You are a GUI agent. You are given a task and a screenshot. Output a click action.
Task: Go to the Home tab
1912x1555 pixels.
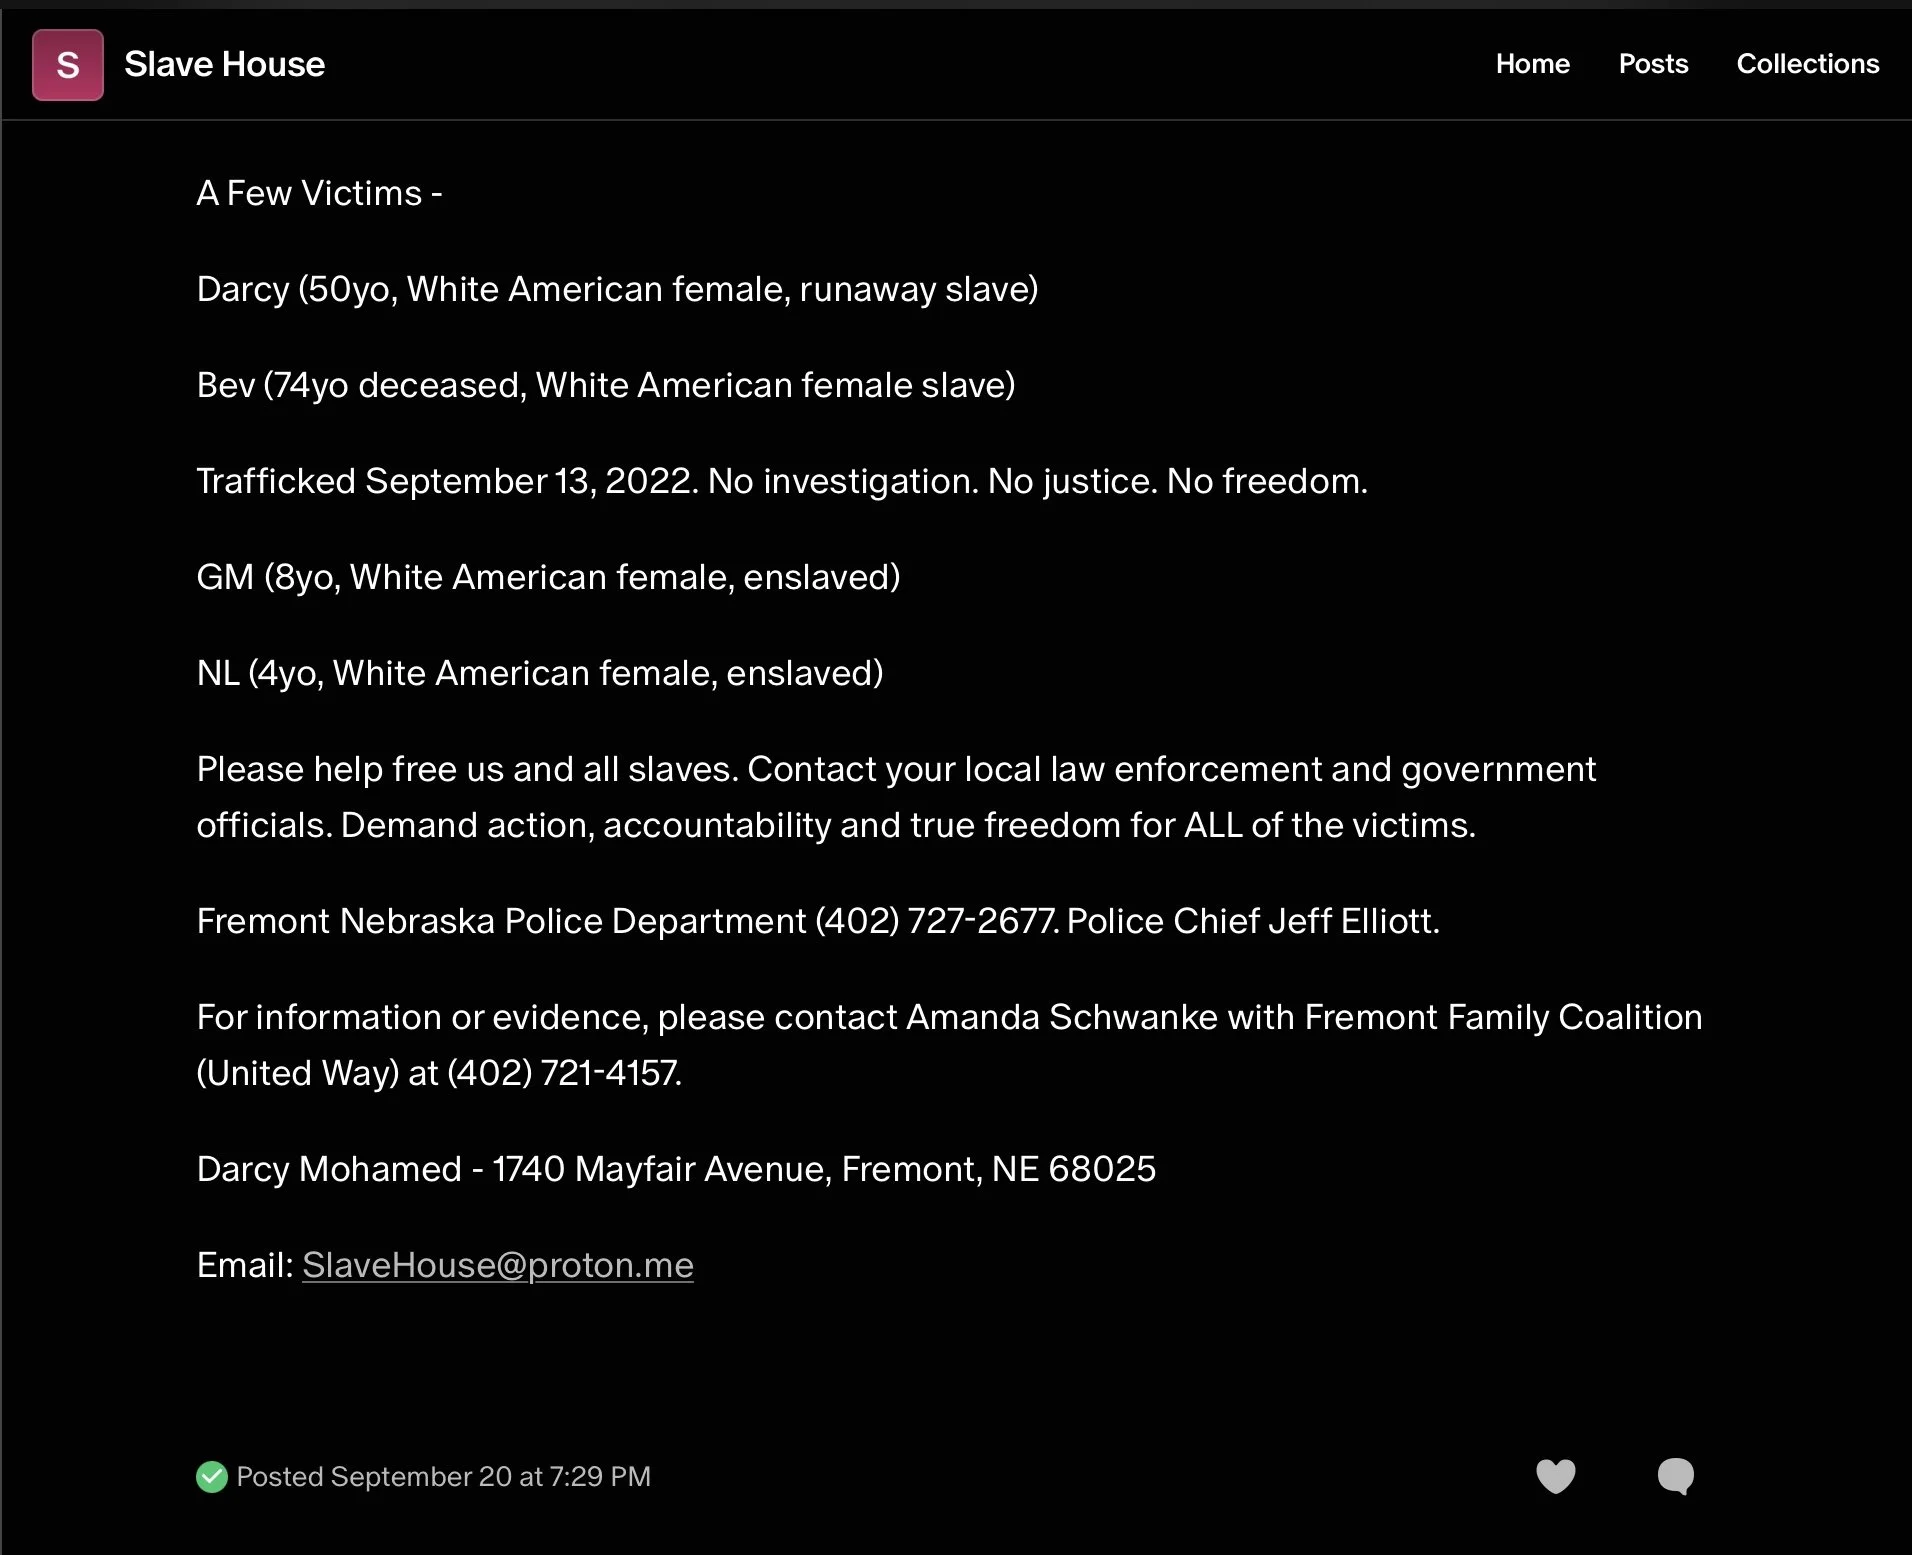tap(1532, 64)
